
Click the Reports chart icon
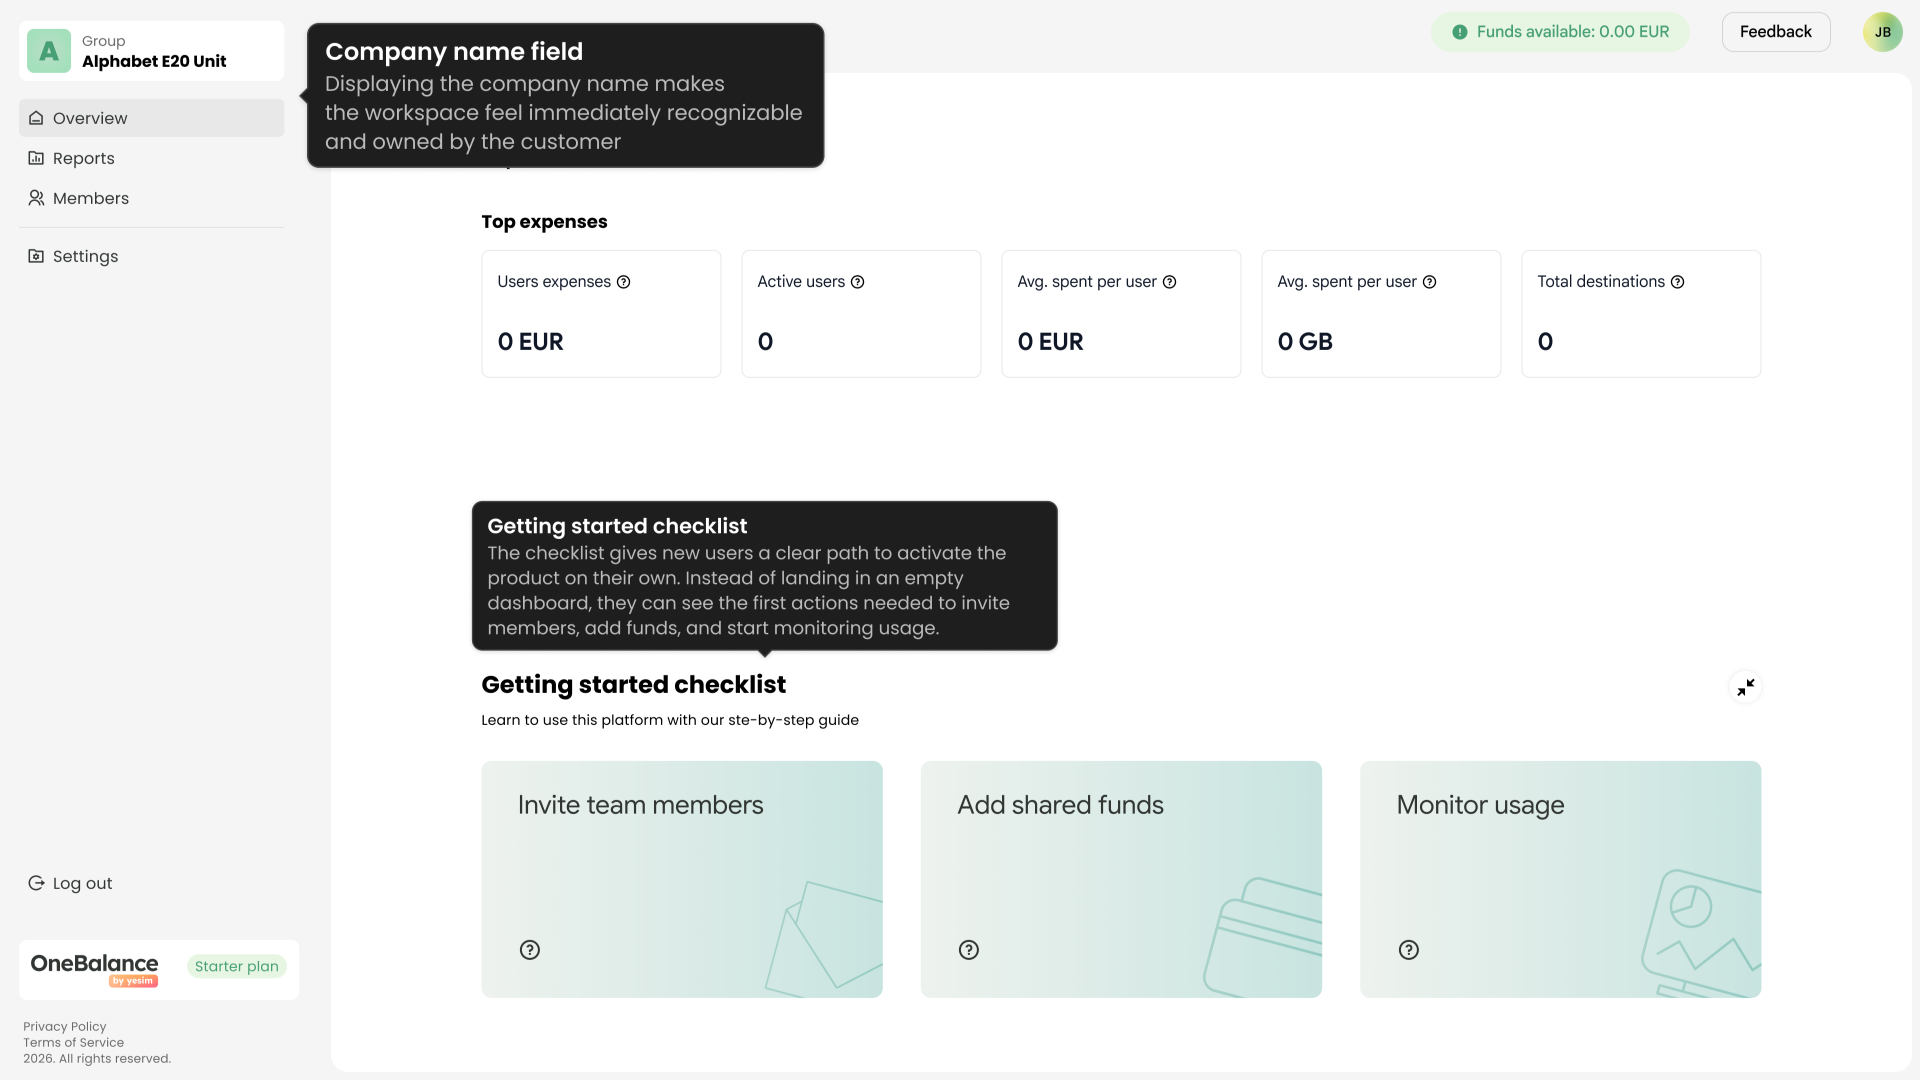pyautogui.click(x=36, y=158)
